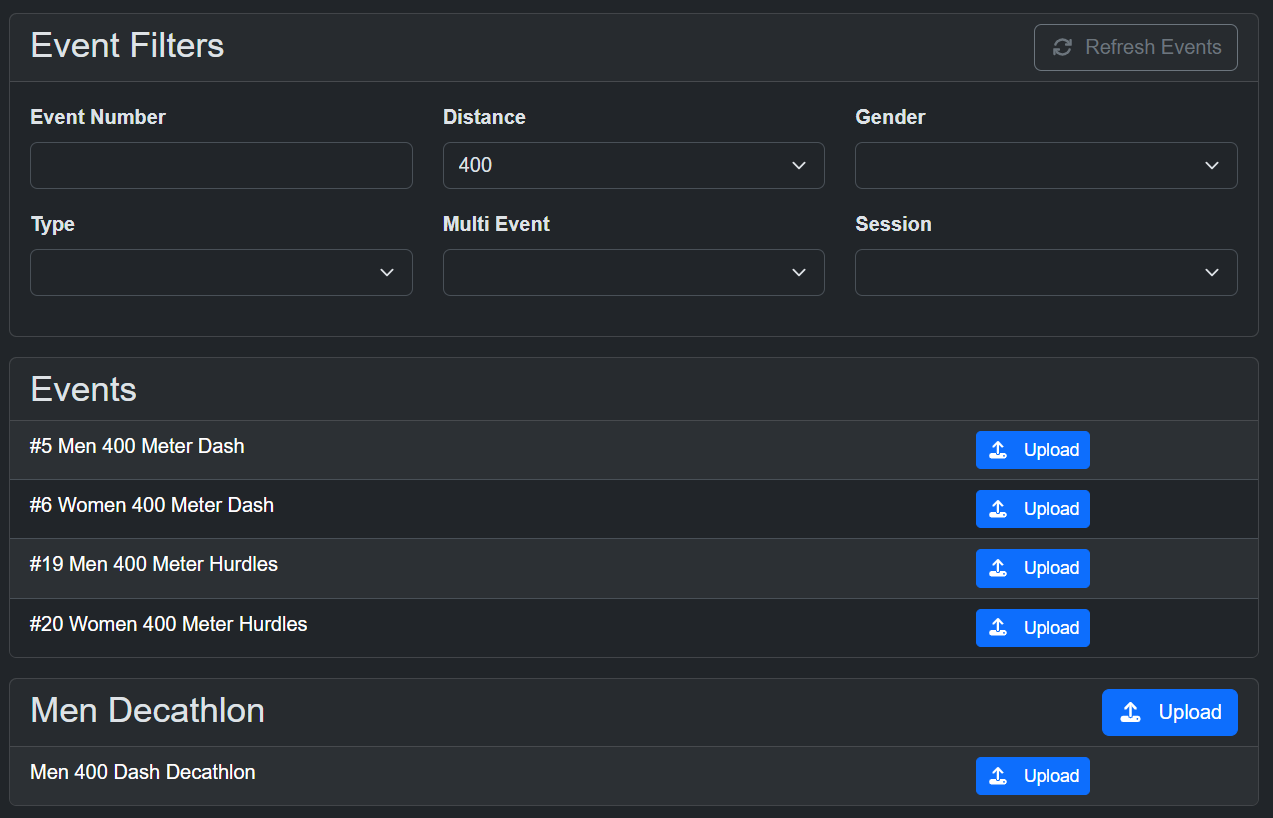Select the #5 Men 400 Meter Dash row

[x=137, y=446]
